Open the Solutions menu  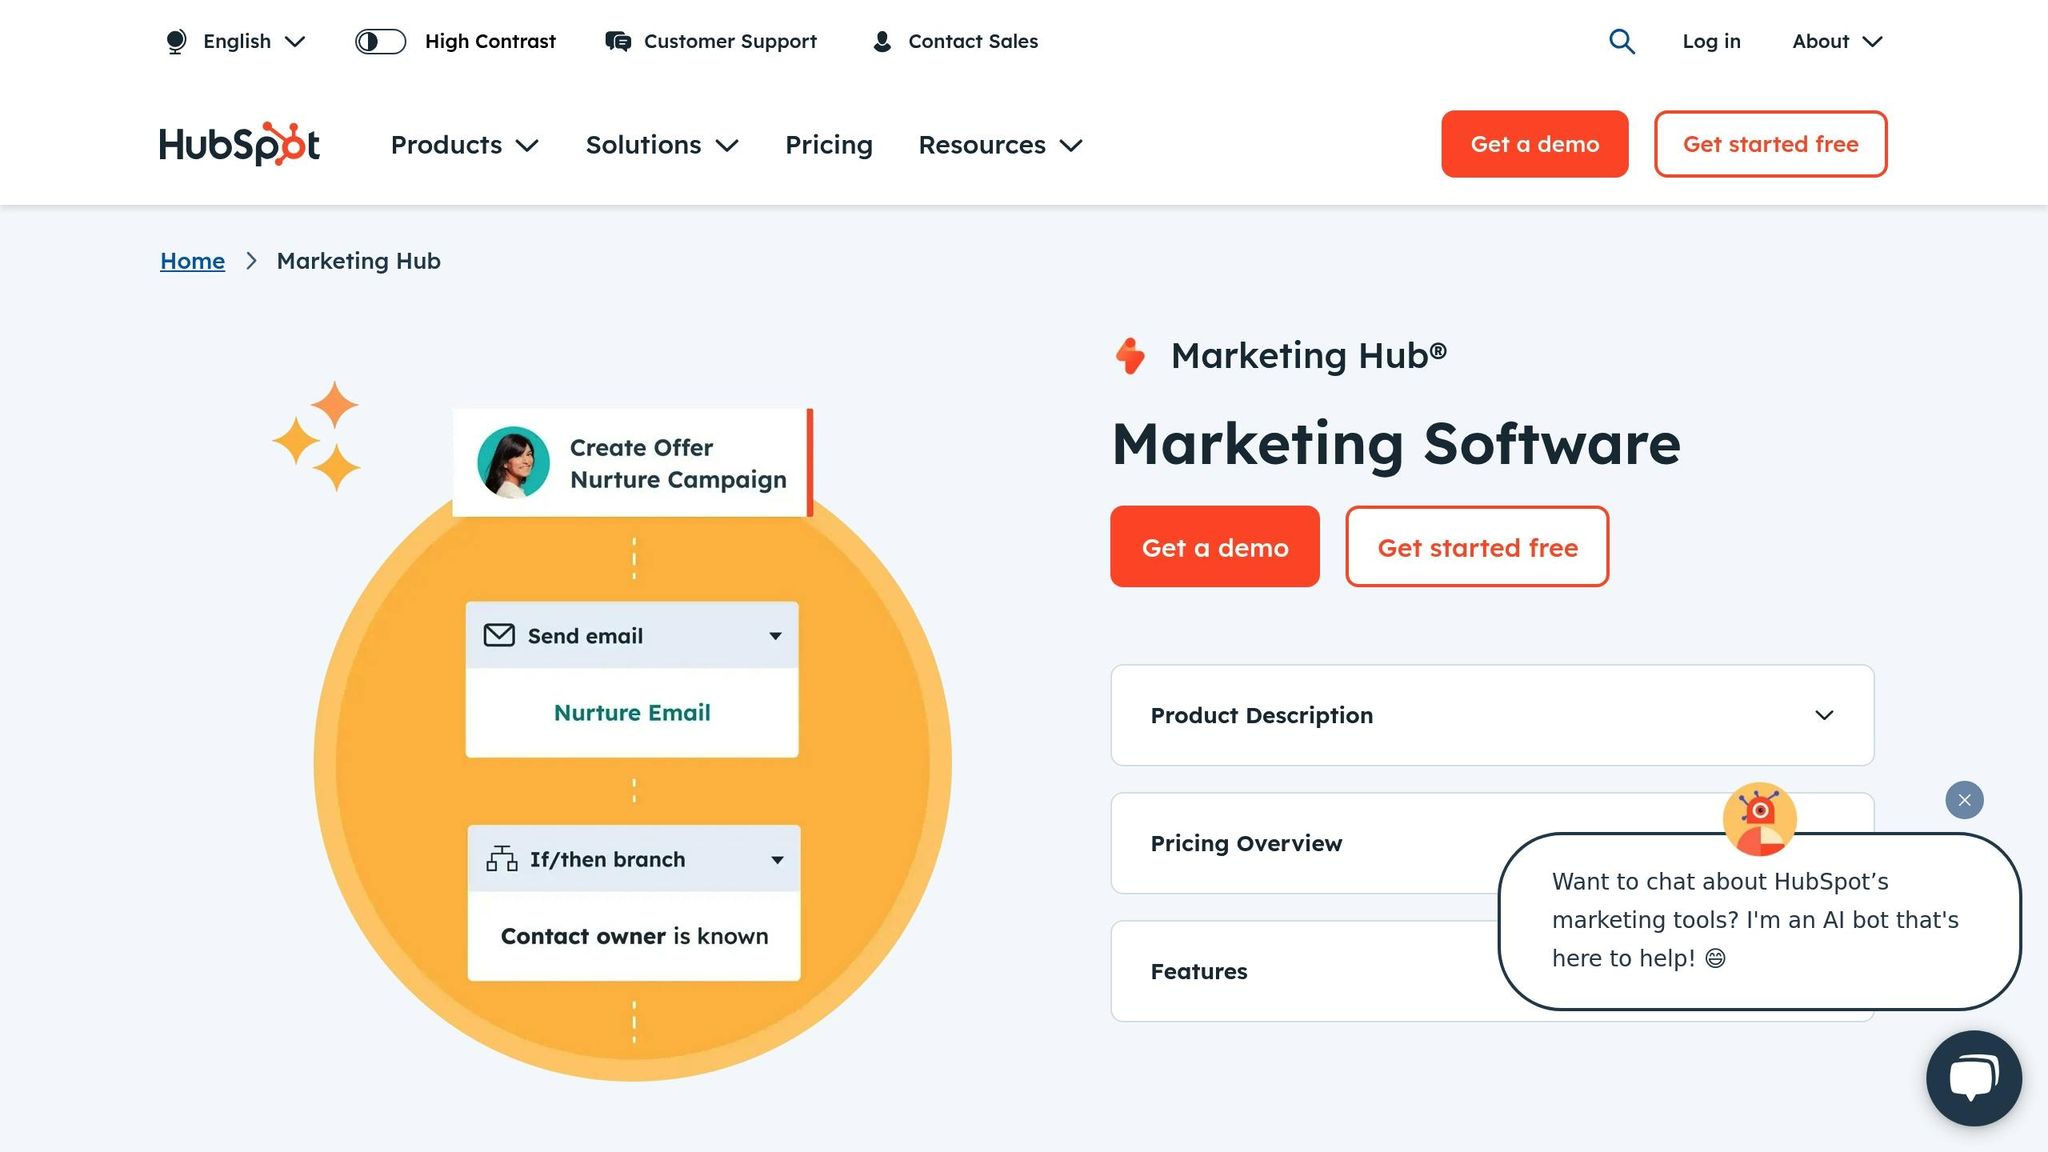pyautogui.click(x=661, y=145)
